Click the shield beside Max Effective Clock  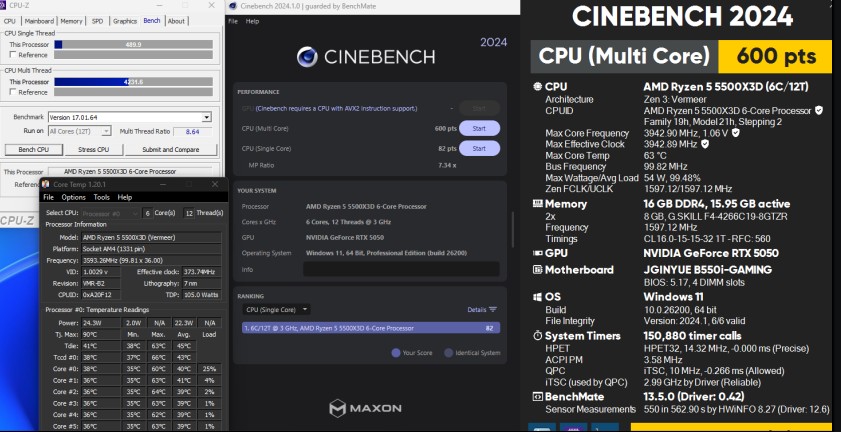click(x=705, y=144)
